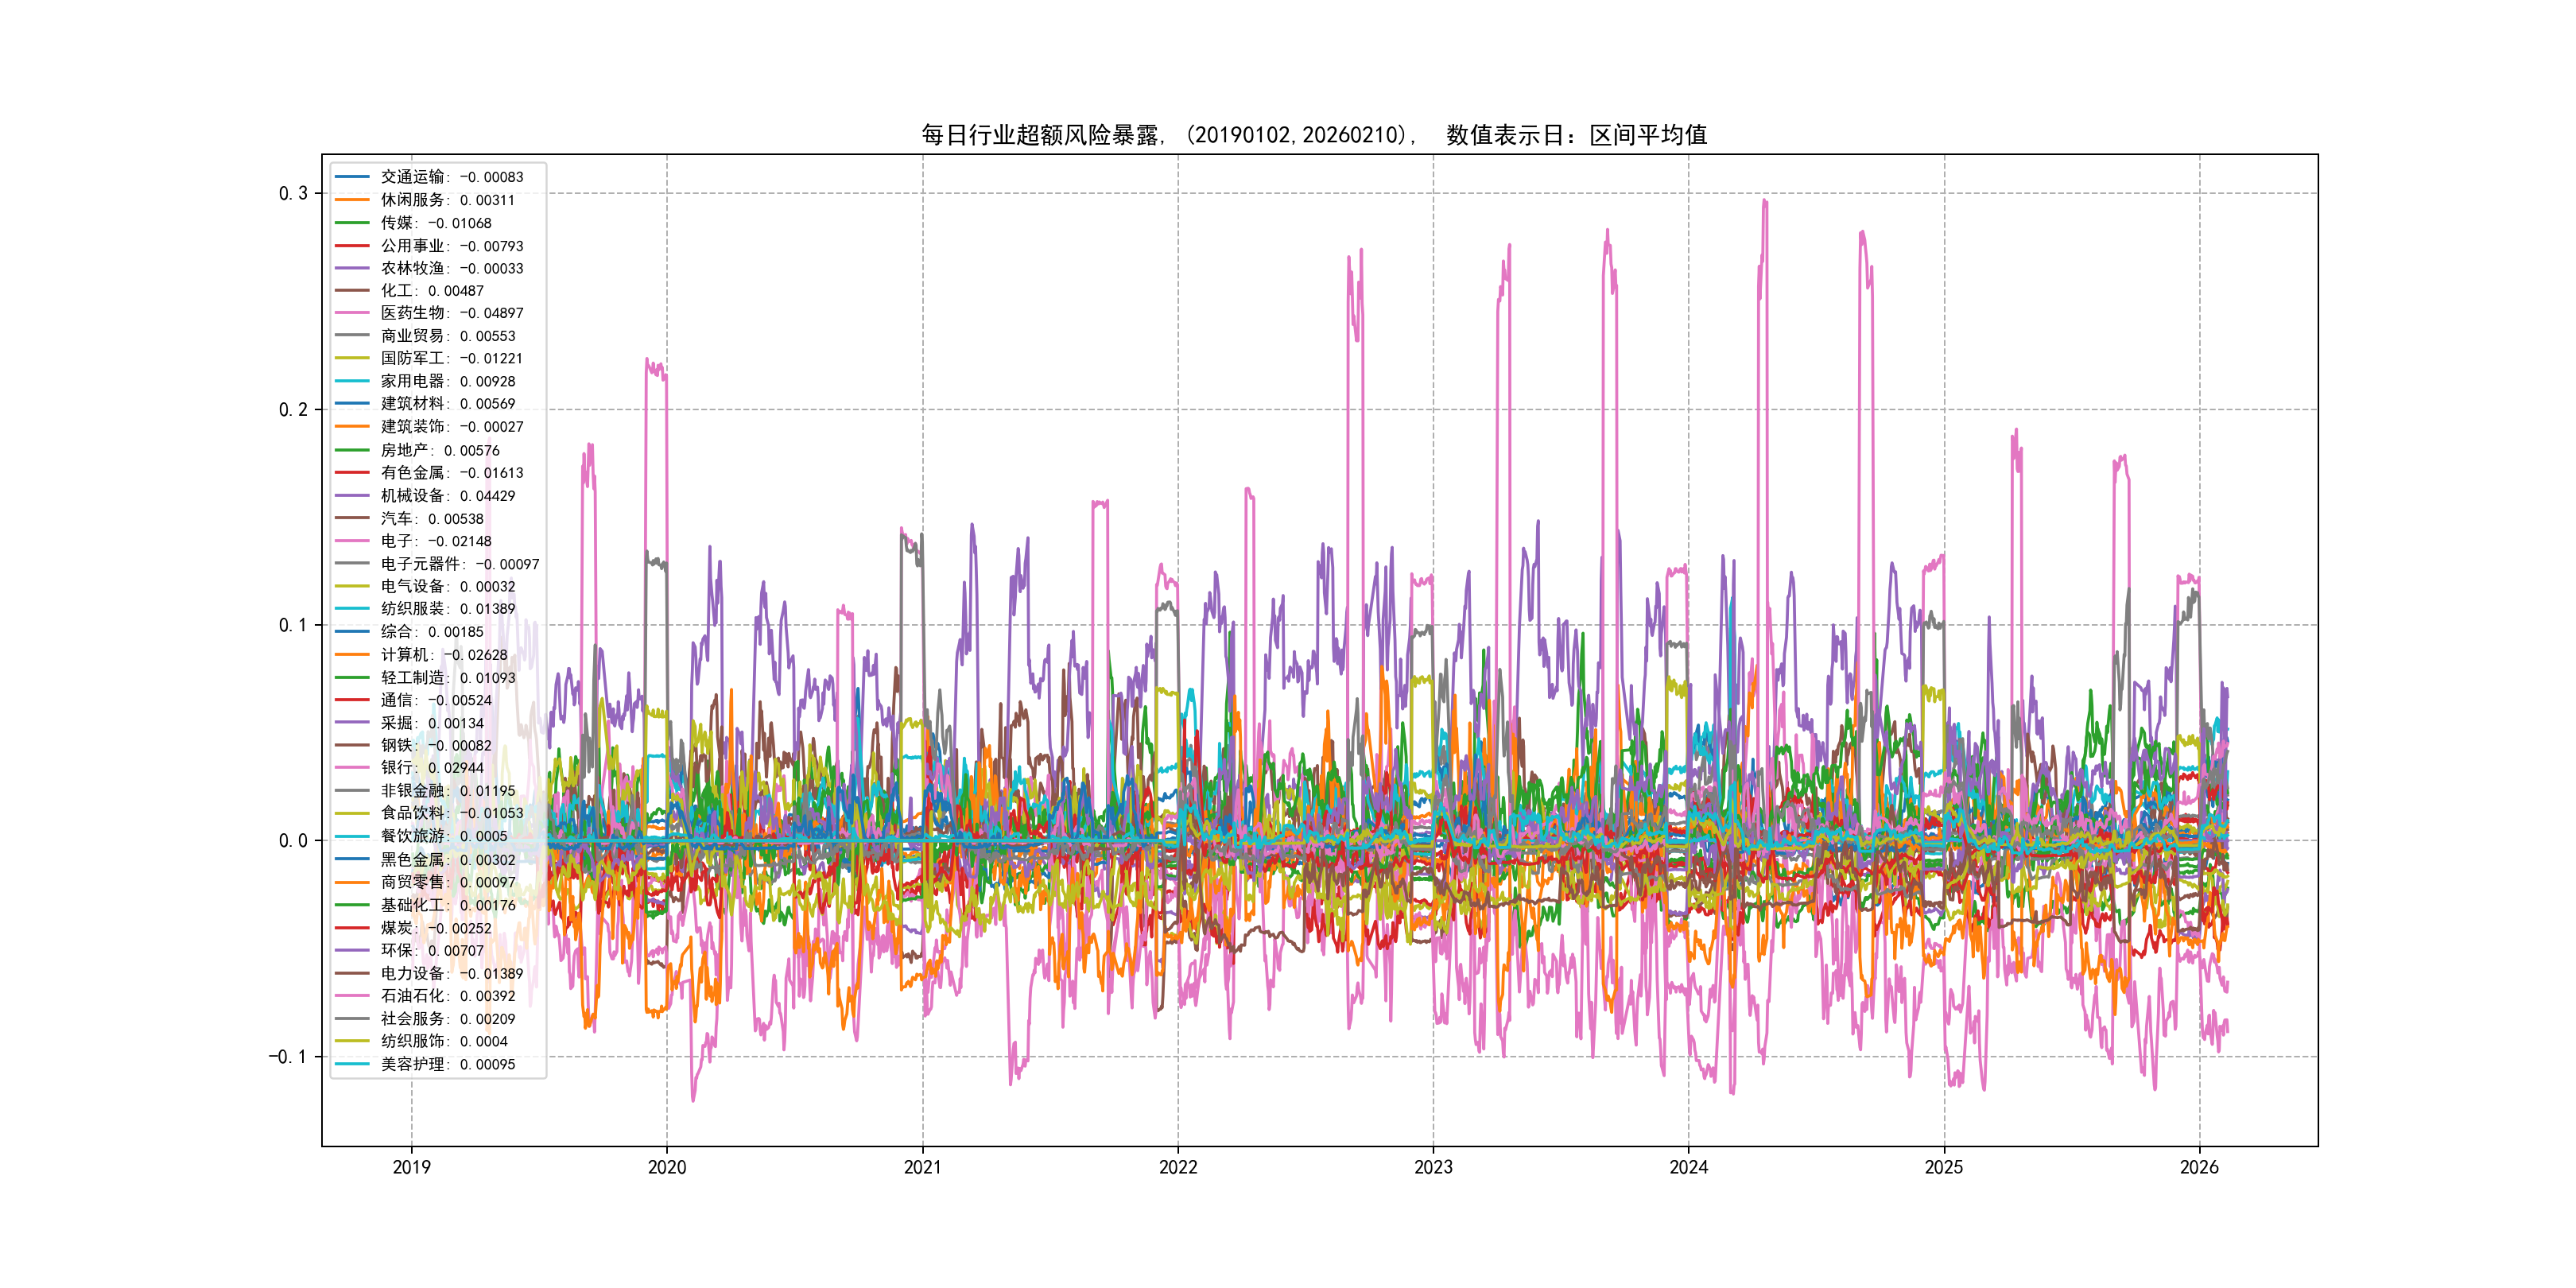Image resolution: width=2576 pixels, height=1288 pixels.
Task: Click the 机械设备 legend line swatch
Action: pyautogui.click(x=352, y=496)
